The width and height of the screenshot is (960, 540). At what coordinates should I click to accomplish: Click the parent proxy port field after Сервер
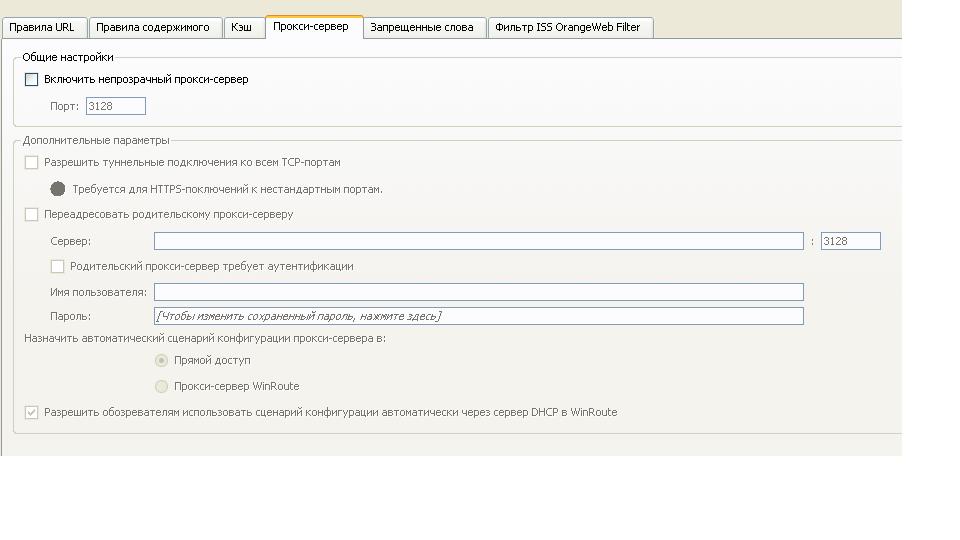coord(850,241)
